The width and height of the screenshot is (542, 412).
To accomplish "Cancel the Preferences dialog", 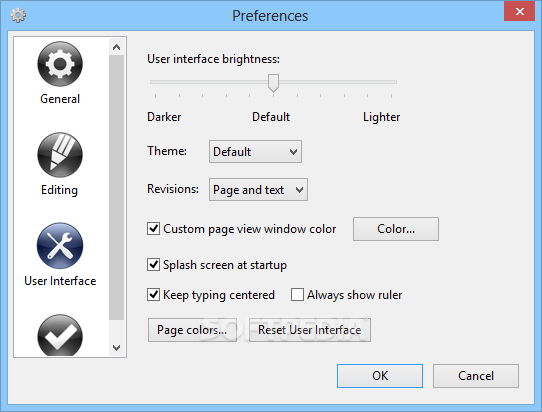I will pos(476,376).
